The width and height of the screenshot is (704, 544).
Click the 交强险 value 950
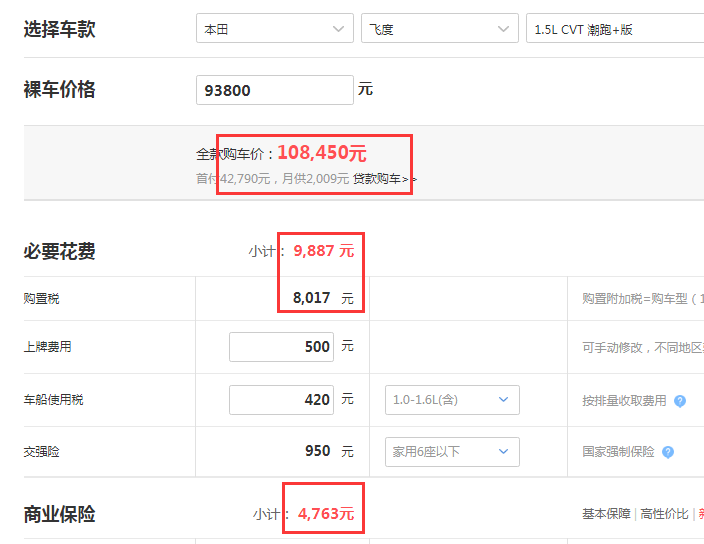[x=317, y=451]
